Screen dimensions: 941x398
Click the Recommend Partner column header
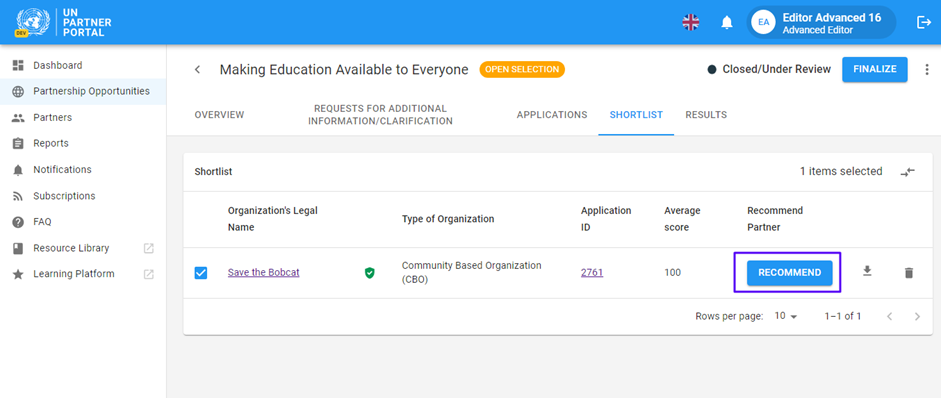click(x=775, y=219)
